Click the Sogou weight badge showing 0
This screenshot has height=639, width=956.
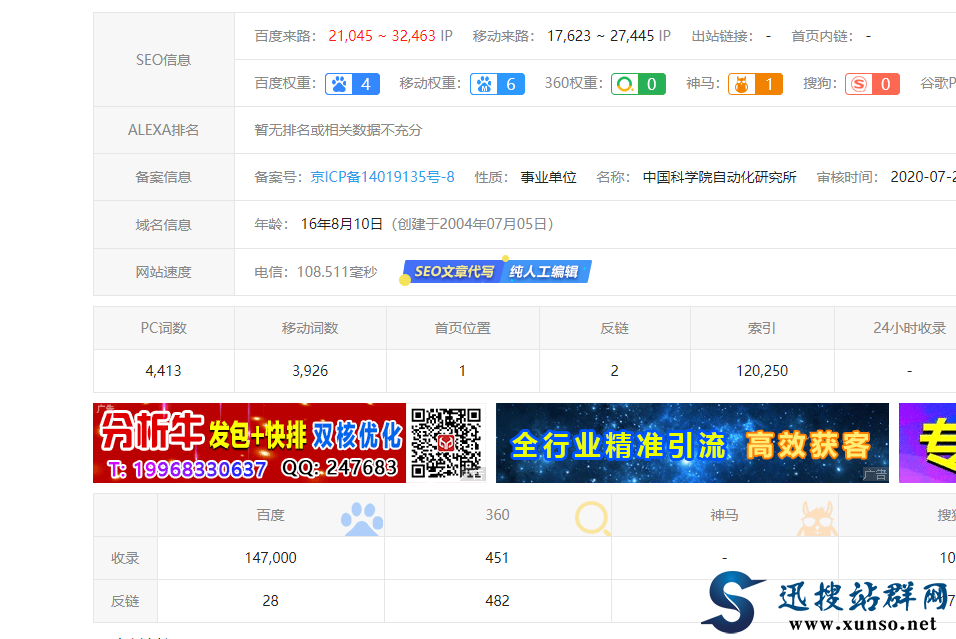(x=872, y=84)
